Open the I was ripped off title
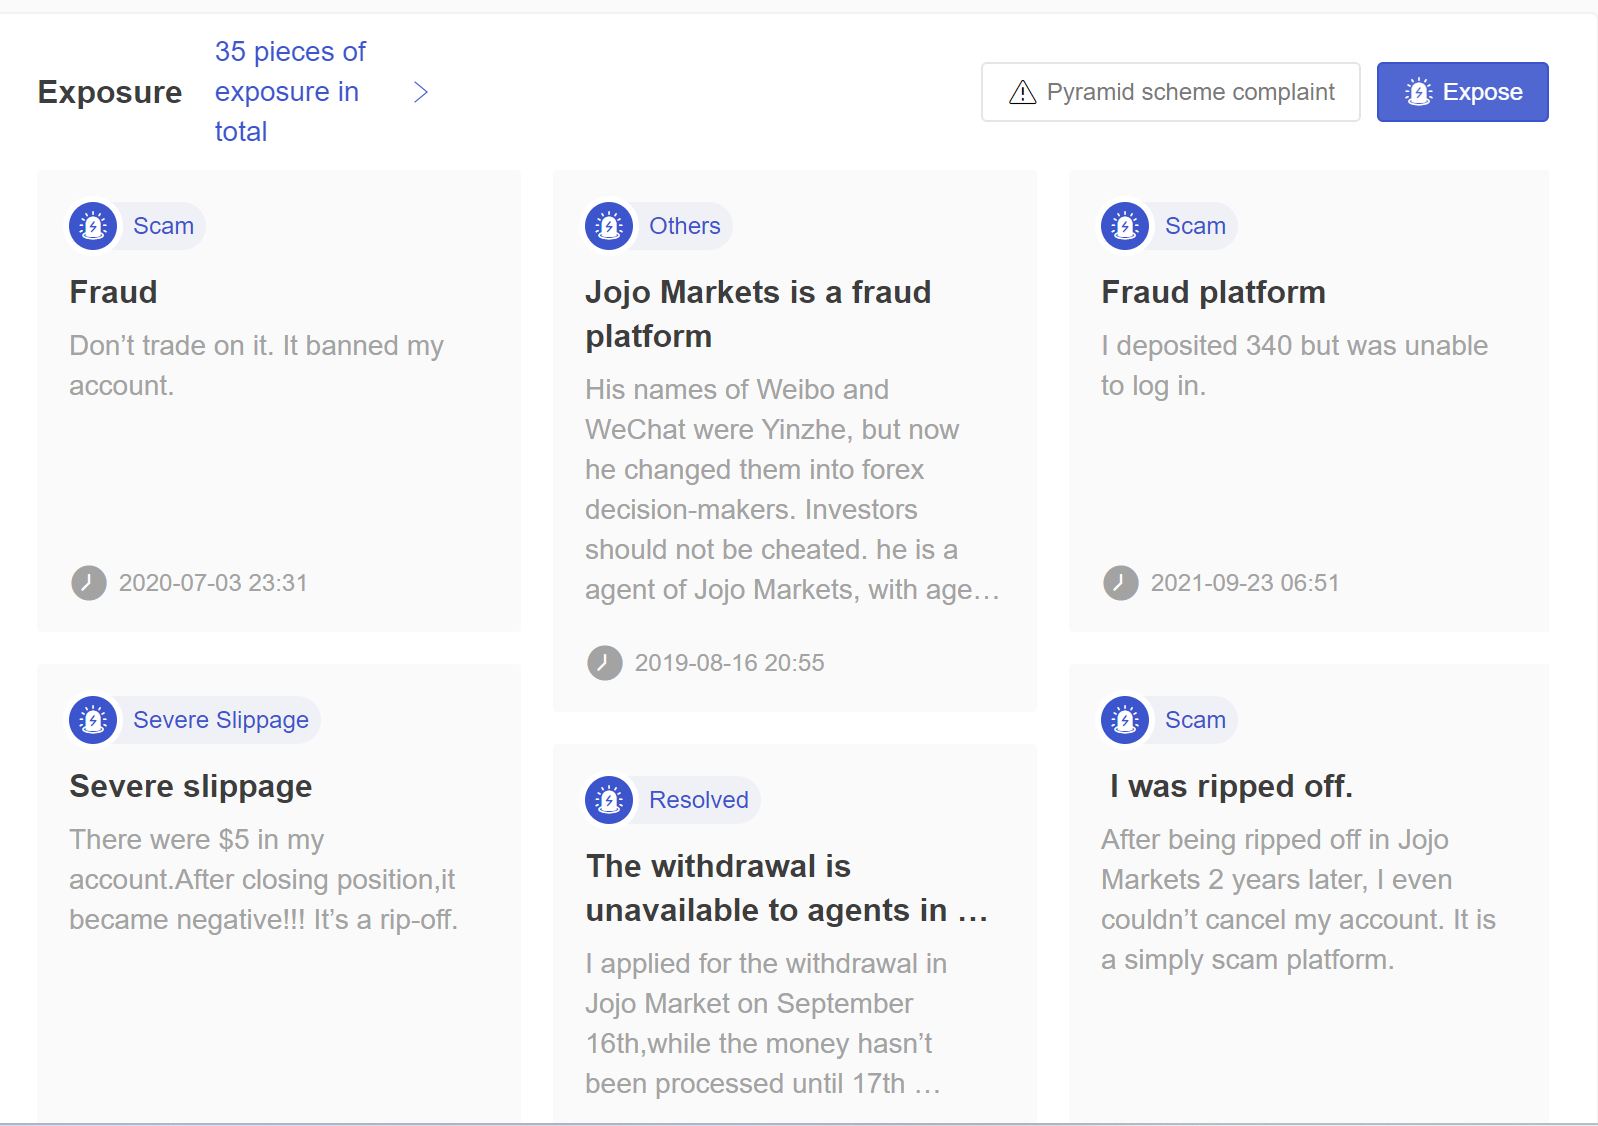 pyautogui.click(x=1230, y=786)
